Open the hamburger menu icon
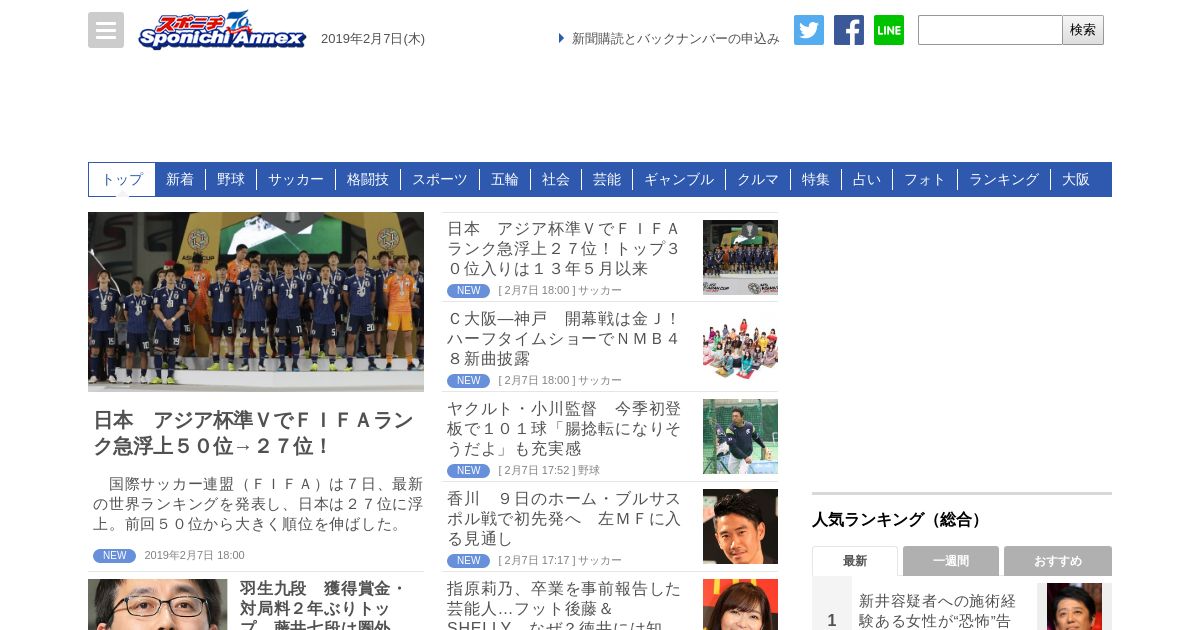1200x630 pixels. 106,30
